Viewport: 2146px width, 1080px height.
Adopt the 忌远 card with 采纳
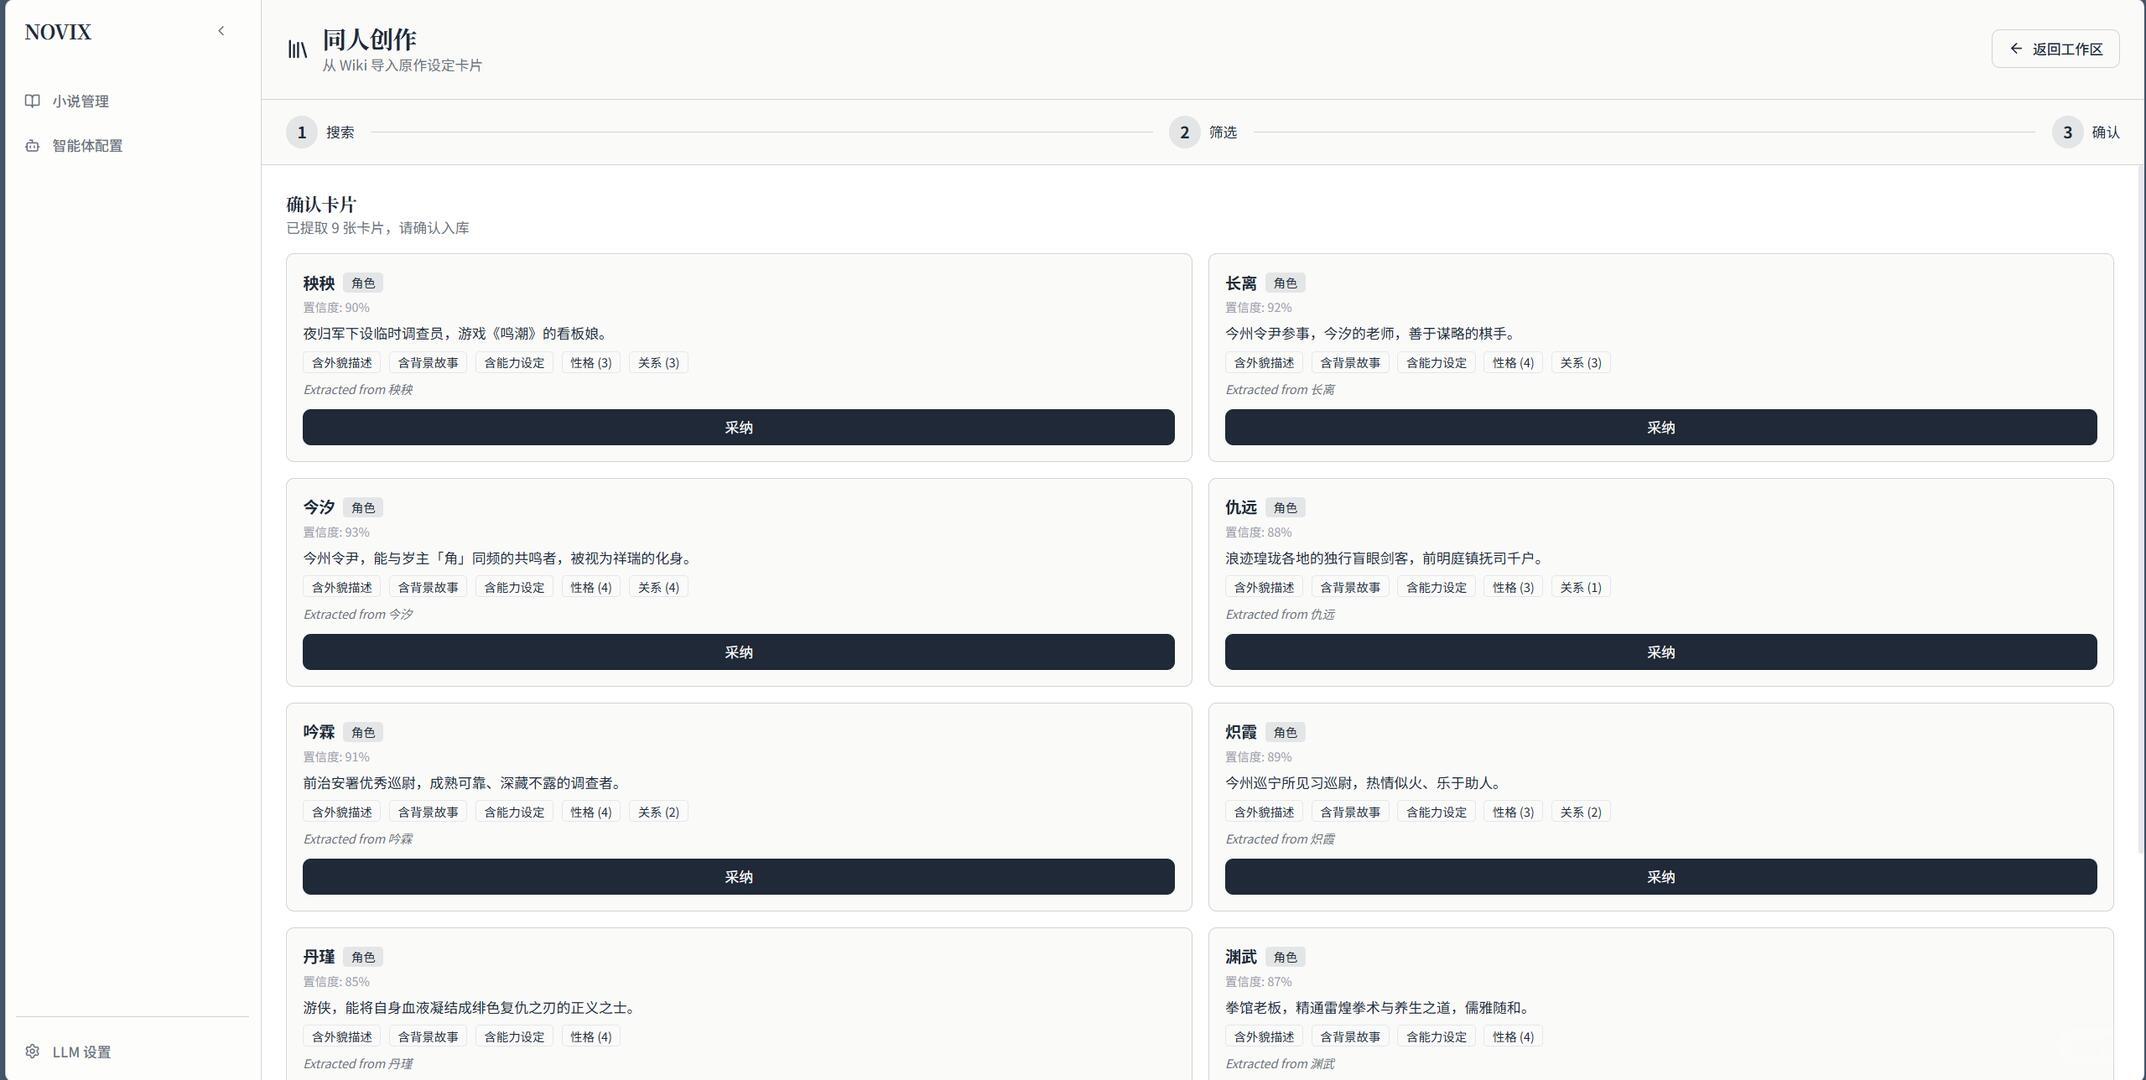coord(1661,652)
